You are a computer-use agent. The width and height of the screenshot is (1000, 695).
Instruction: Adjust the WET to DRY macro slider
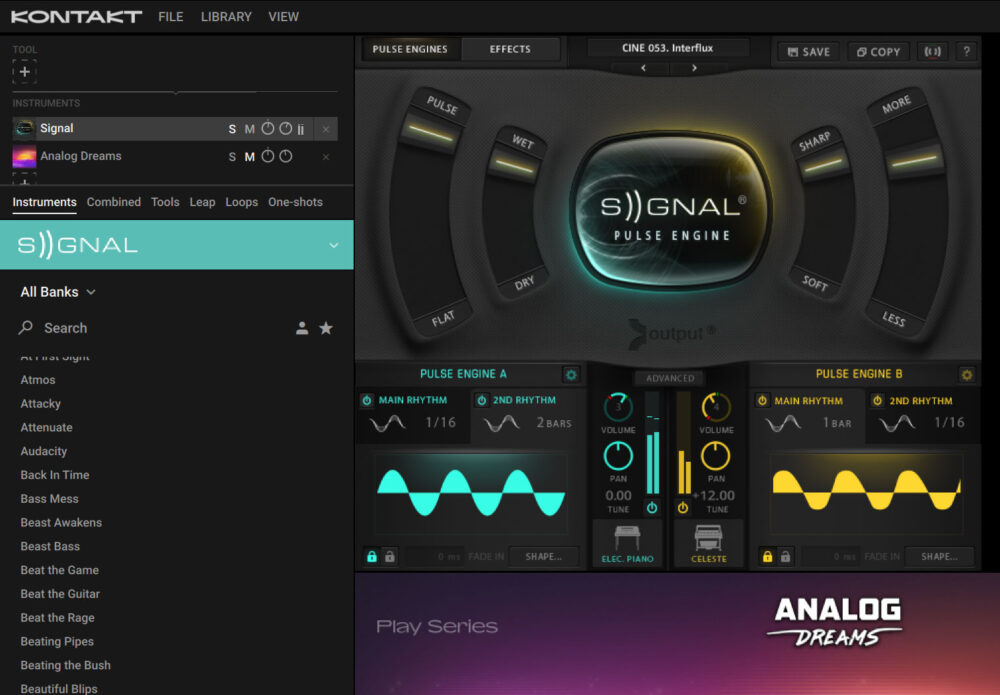pos(514,166)
